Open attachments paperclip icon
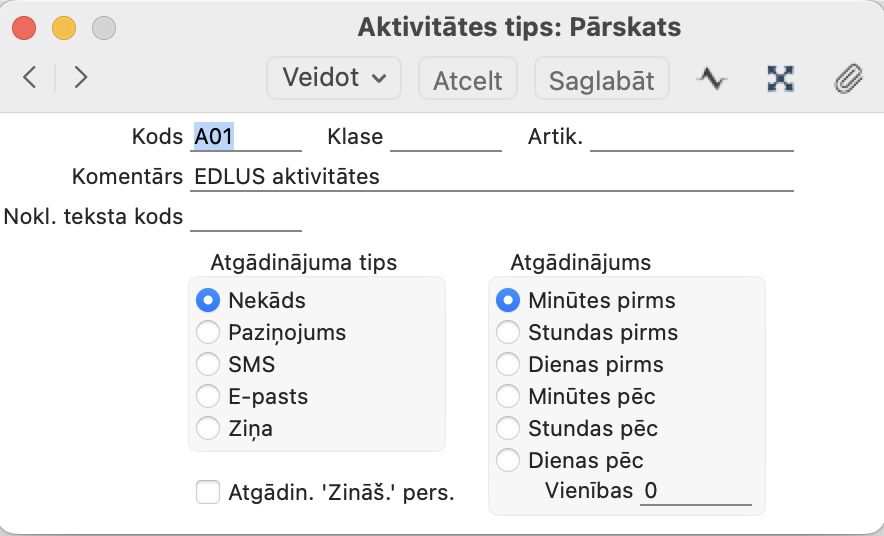The image size is (884, 536). click(848, 79)
